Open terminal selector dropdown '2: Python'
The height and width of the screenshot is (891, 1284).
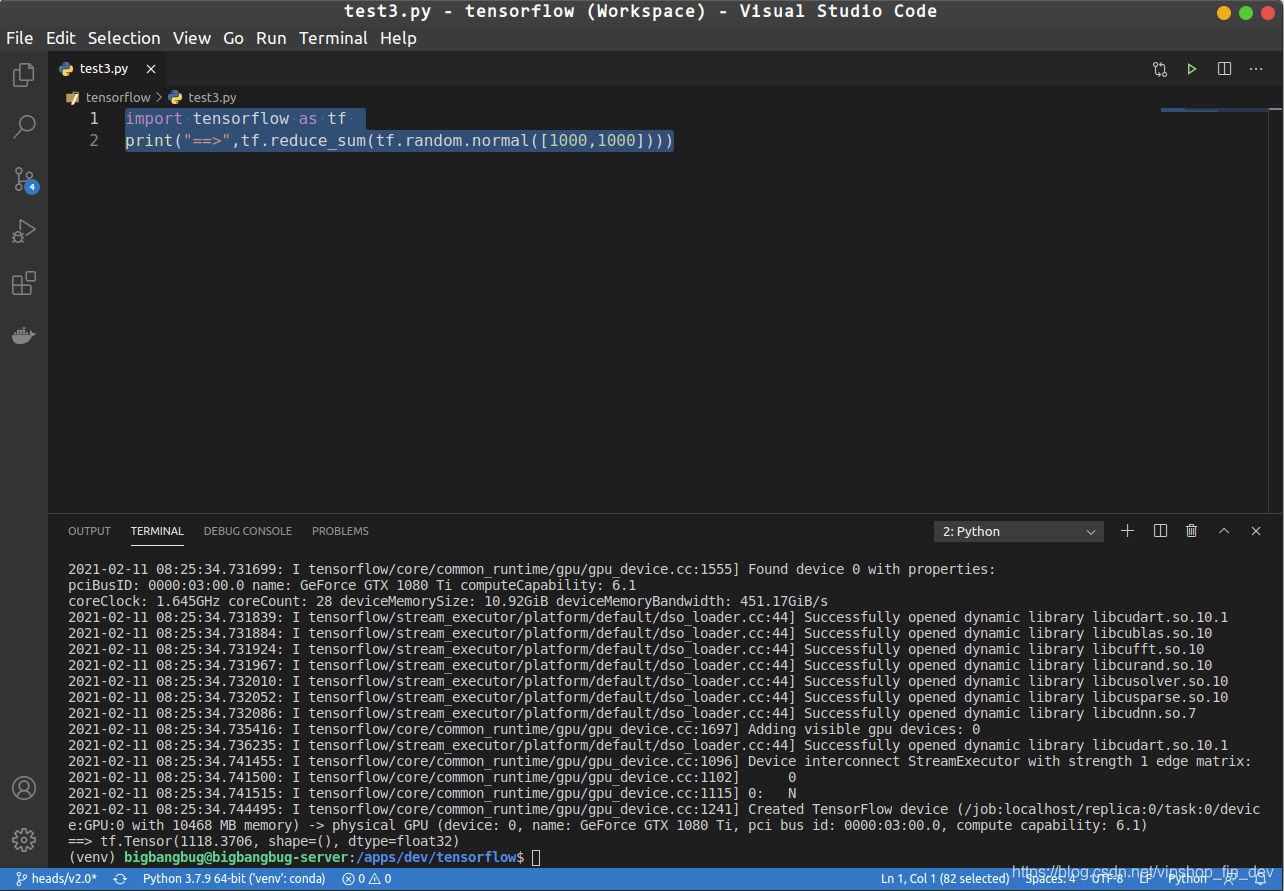click(x=1018, y=532)
